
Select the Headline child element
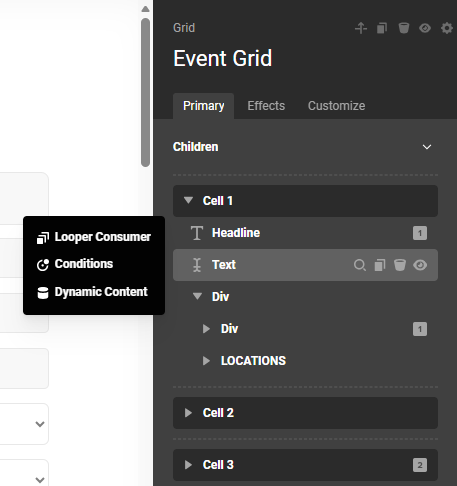tap(305, 233)
